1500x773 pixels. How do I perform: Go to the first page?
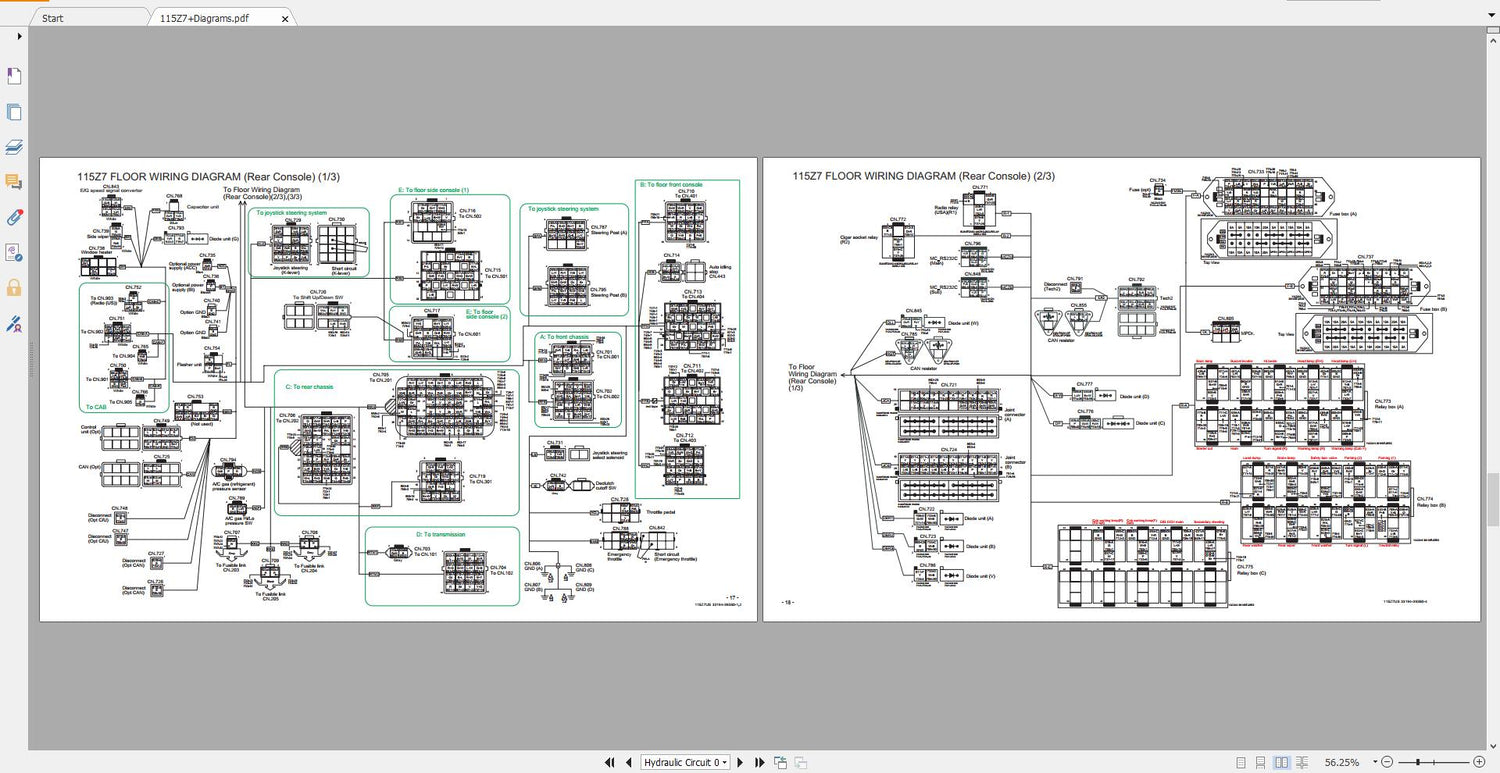click(609, 762)
